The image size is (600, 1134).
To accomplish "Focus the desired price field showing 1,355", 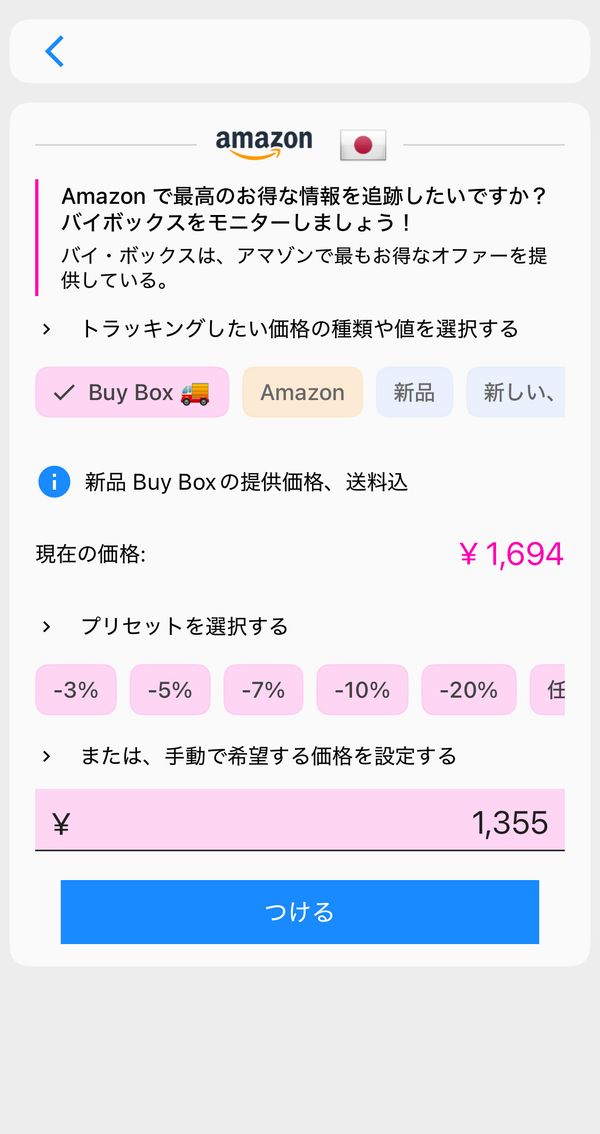I will pos(300,820).
